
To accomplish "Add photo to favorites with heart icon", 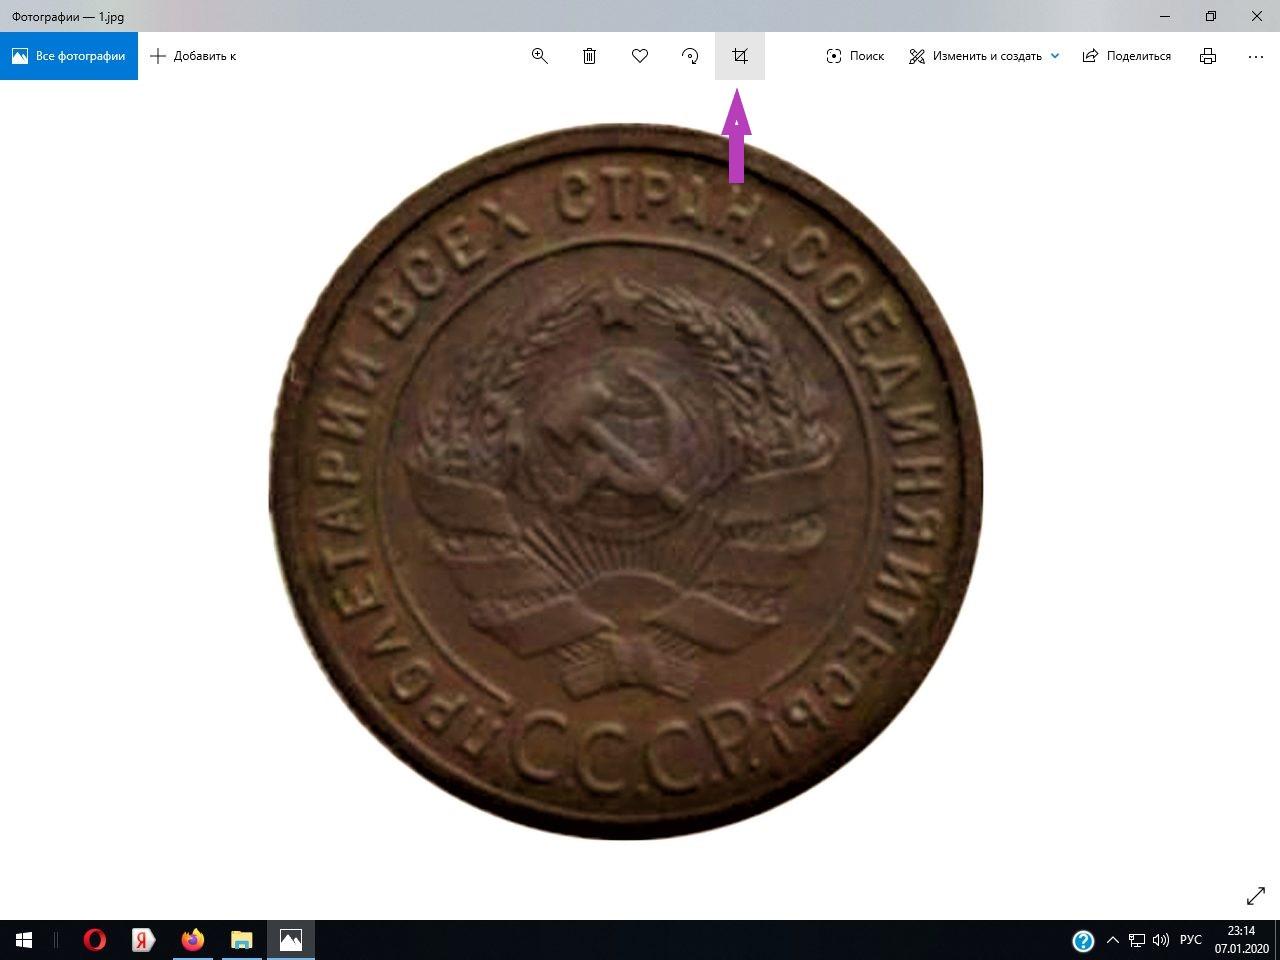I will pos(640,56).
